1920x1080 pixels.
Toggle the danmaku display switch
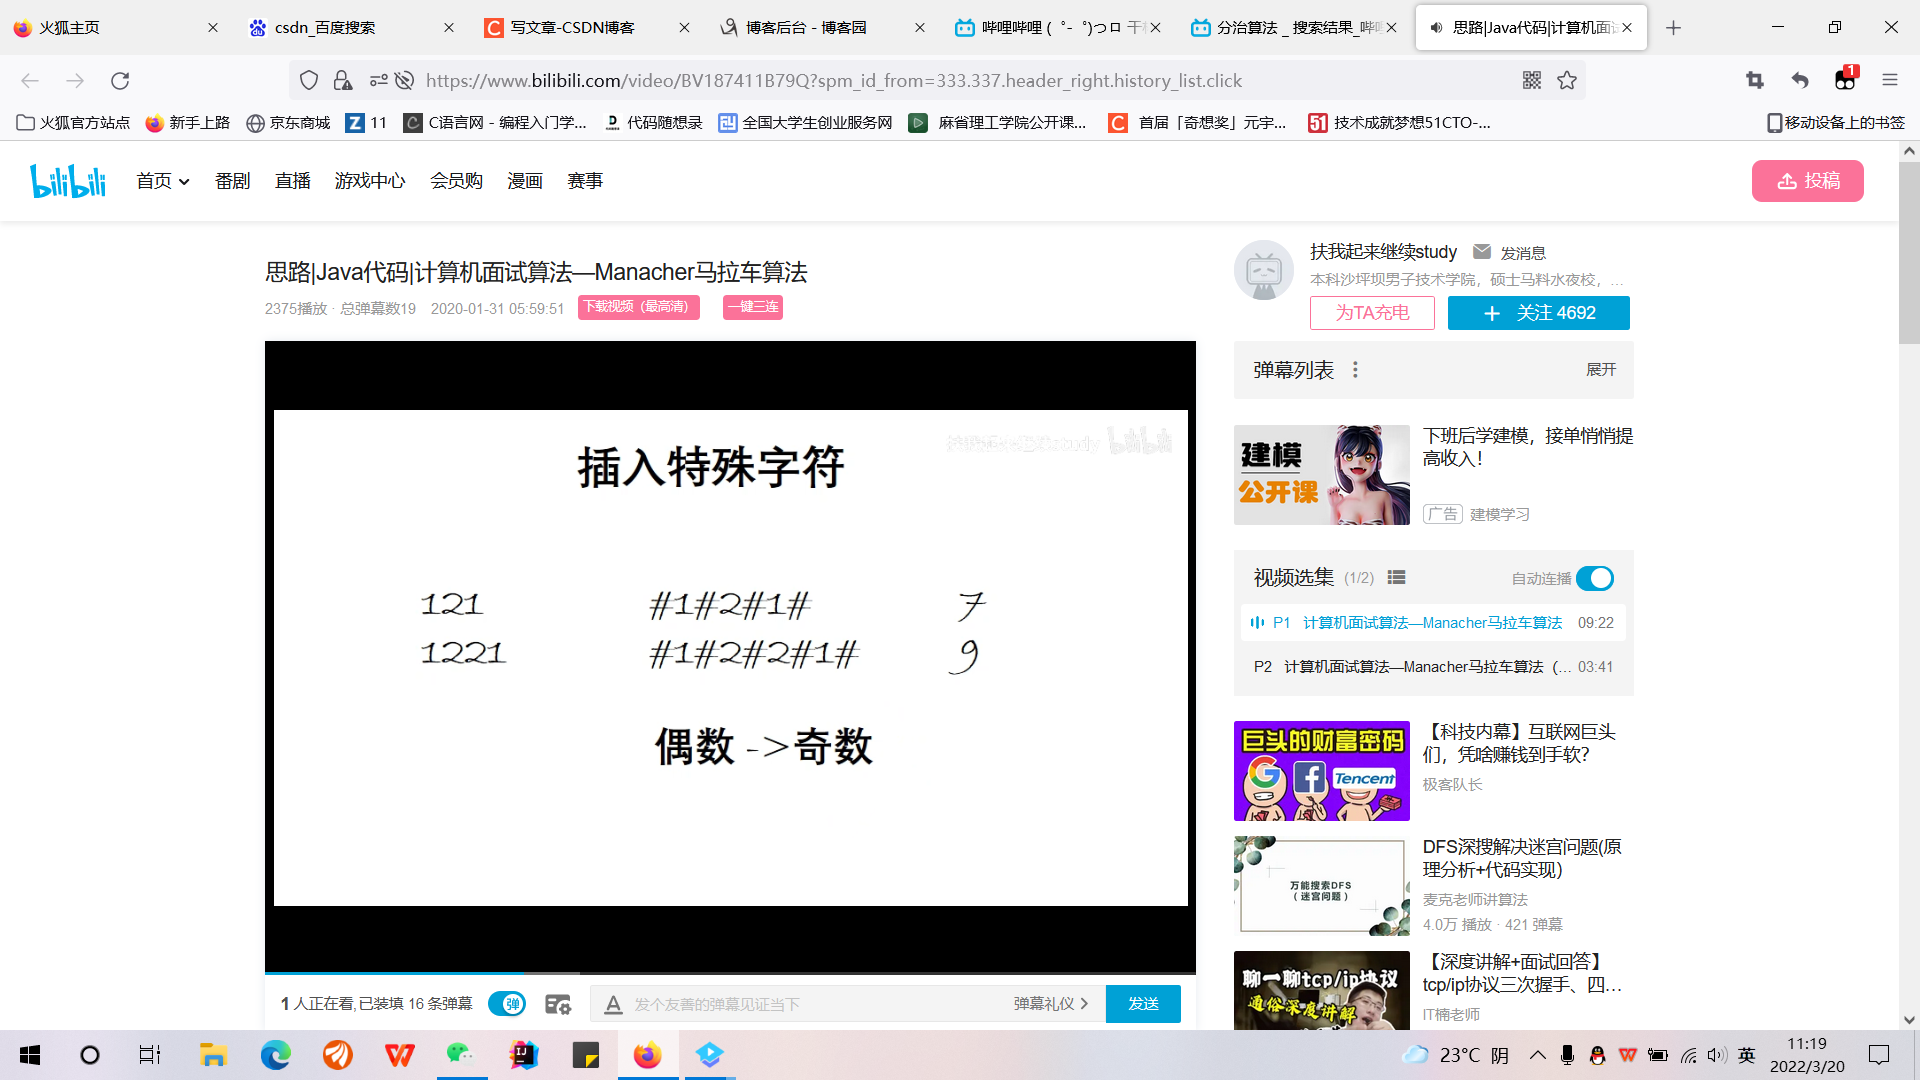507,1004
